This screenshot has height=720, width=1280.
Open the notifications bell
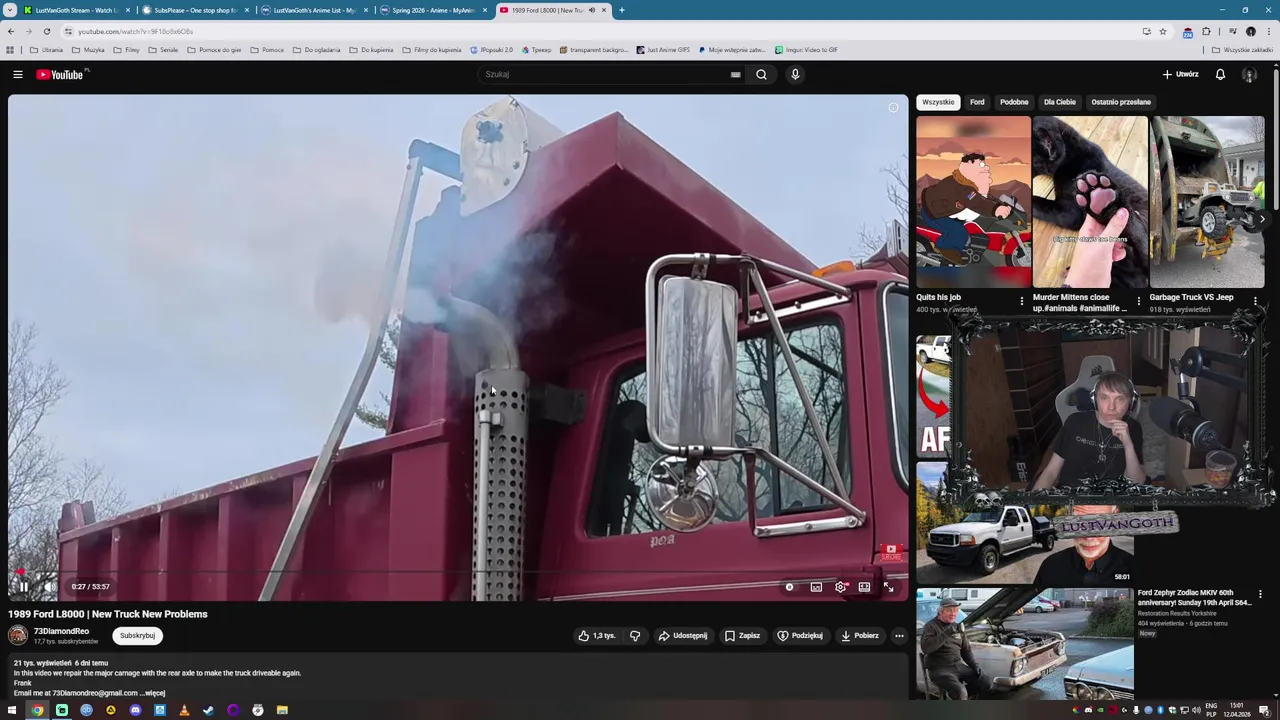1220,75
